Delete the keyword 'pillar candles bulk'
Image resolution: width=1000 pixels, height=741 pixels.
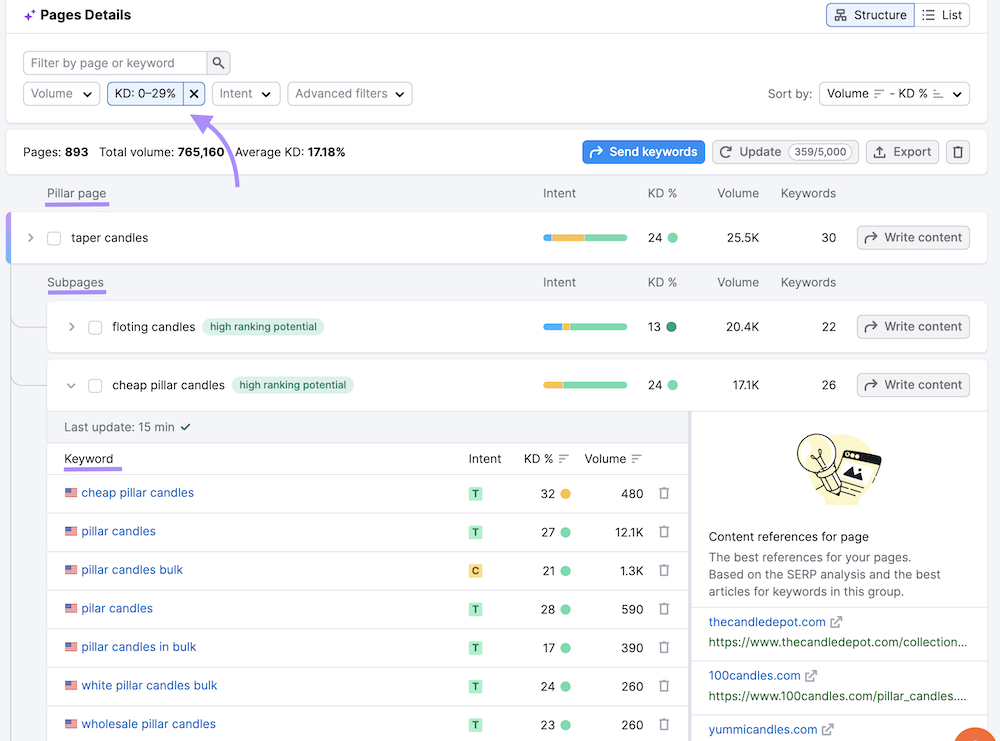click(664, 570)
